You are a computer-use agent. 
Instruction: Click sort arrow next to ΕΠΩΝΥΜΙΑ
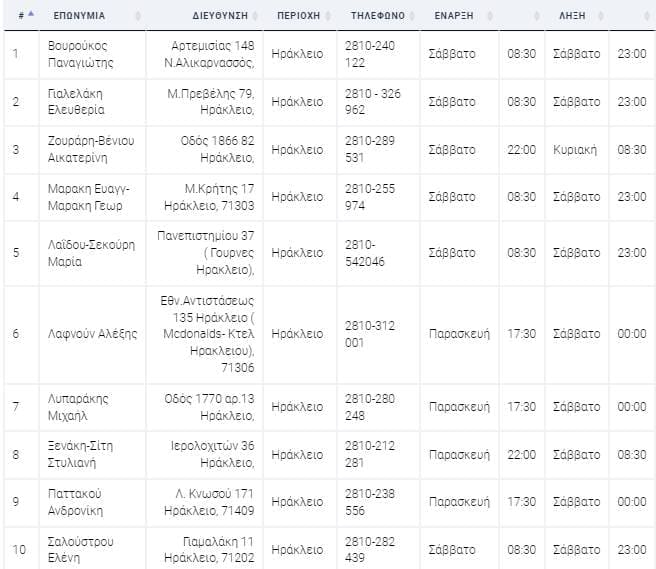click(138, 16)
